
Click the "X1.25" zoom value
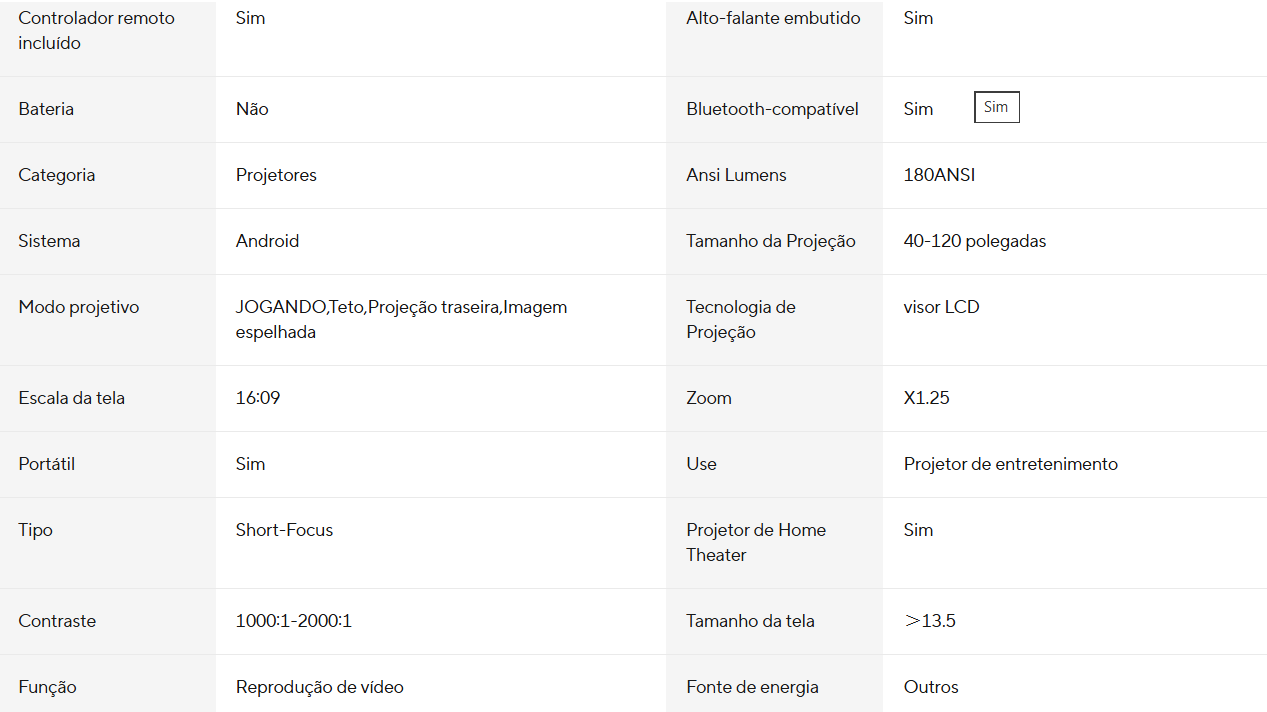[x=926, y=398]
